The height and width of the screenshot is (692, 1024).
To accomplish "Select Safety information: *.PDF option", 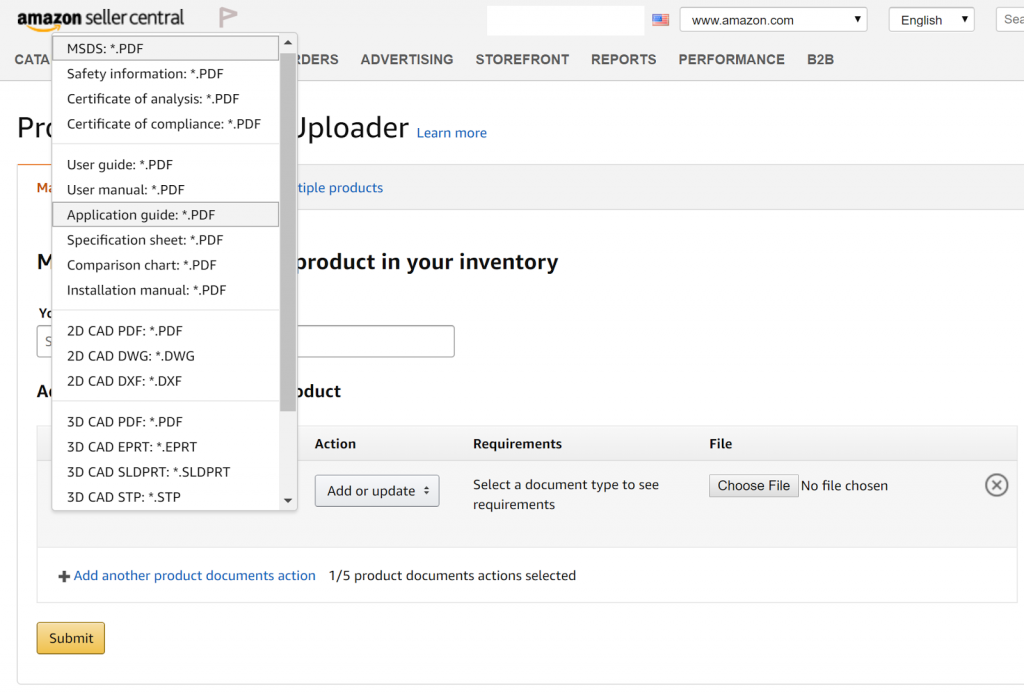I will click(165, 74).
